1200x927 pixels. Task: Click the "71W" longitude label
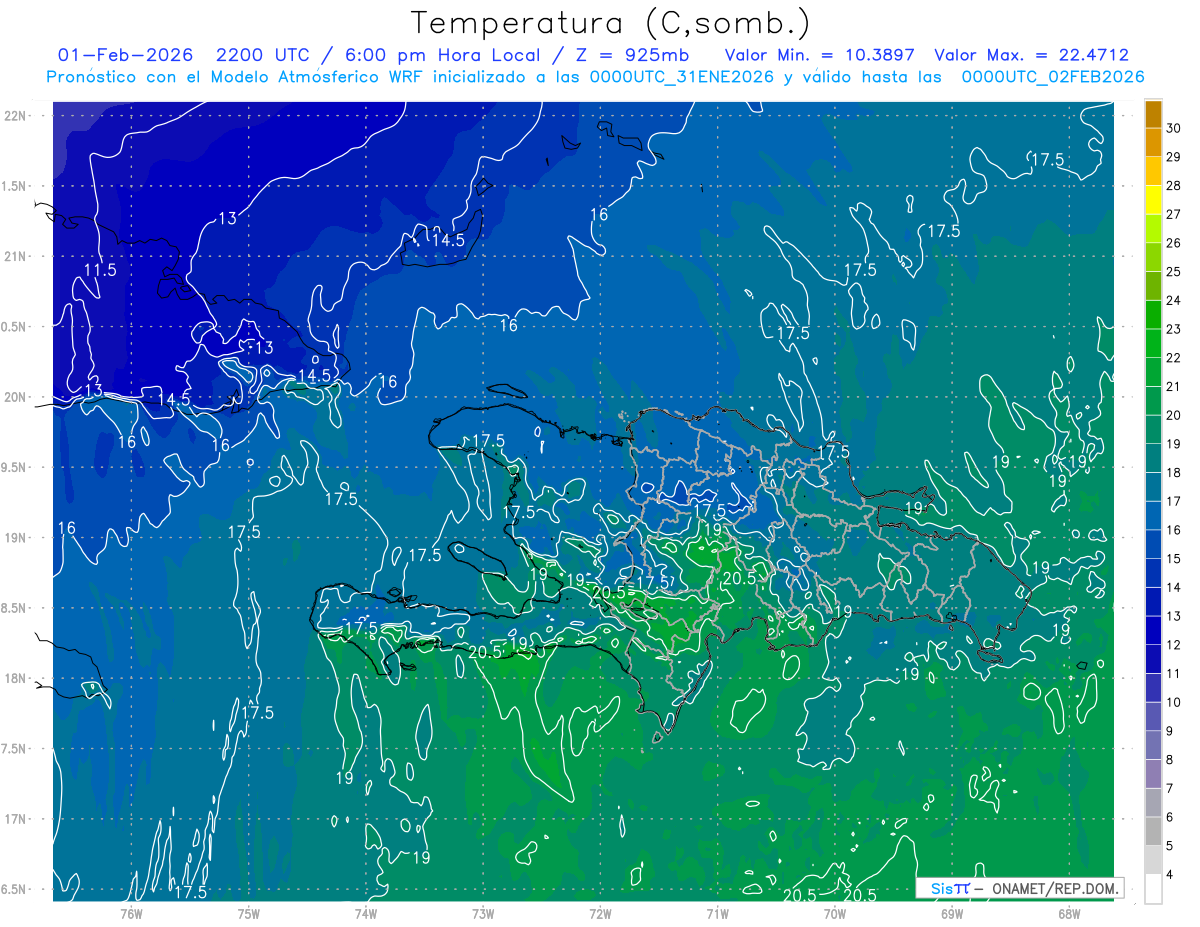pyautogui.click(x=717, y=913)
